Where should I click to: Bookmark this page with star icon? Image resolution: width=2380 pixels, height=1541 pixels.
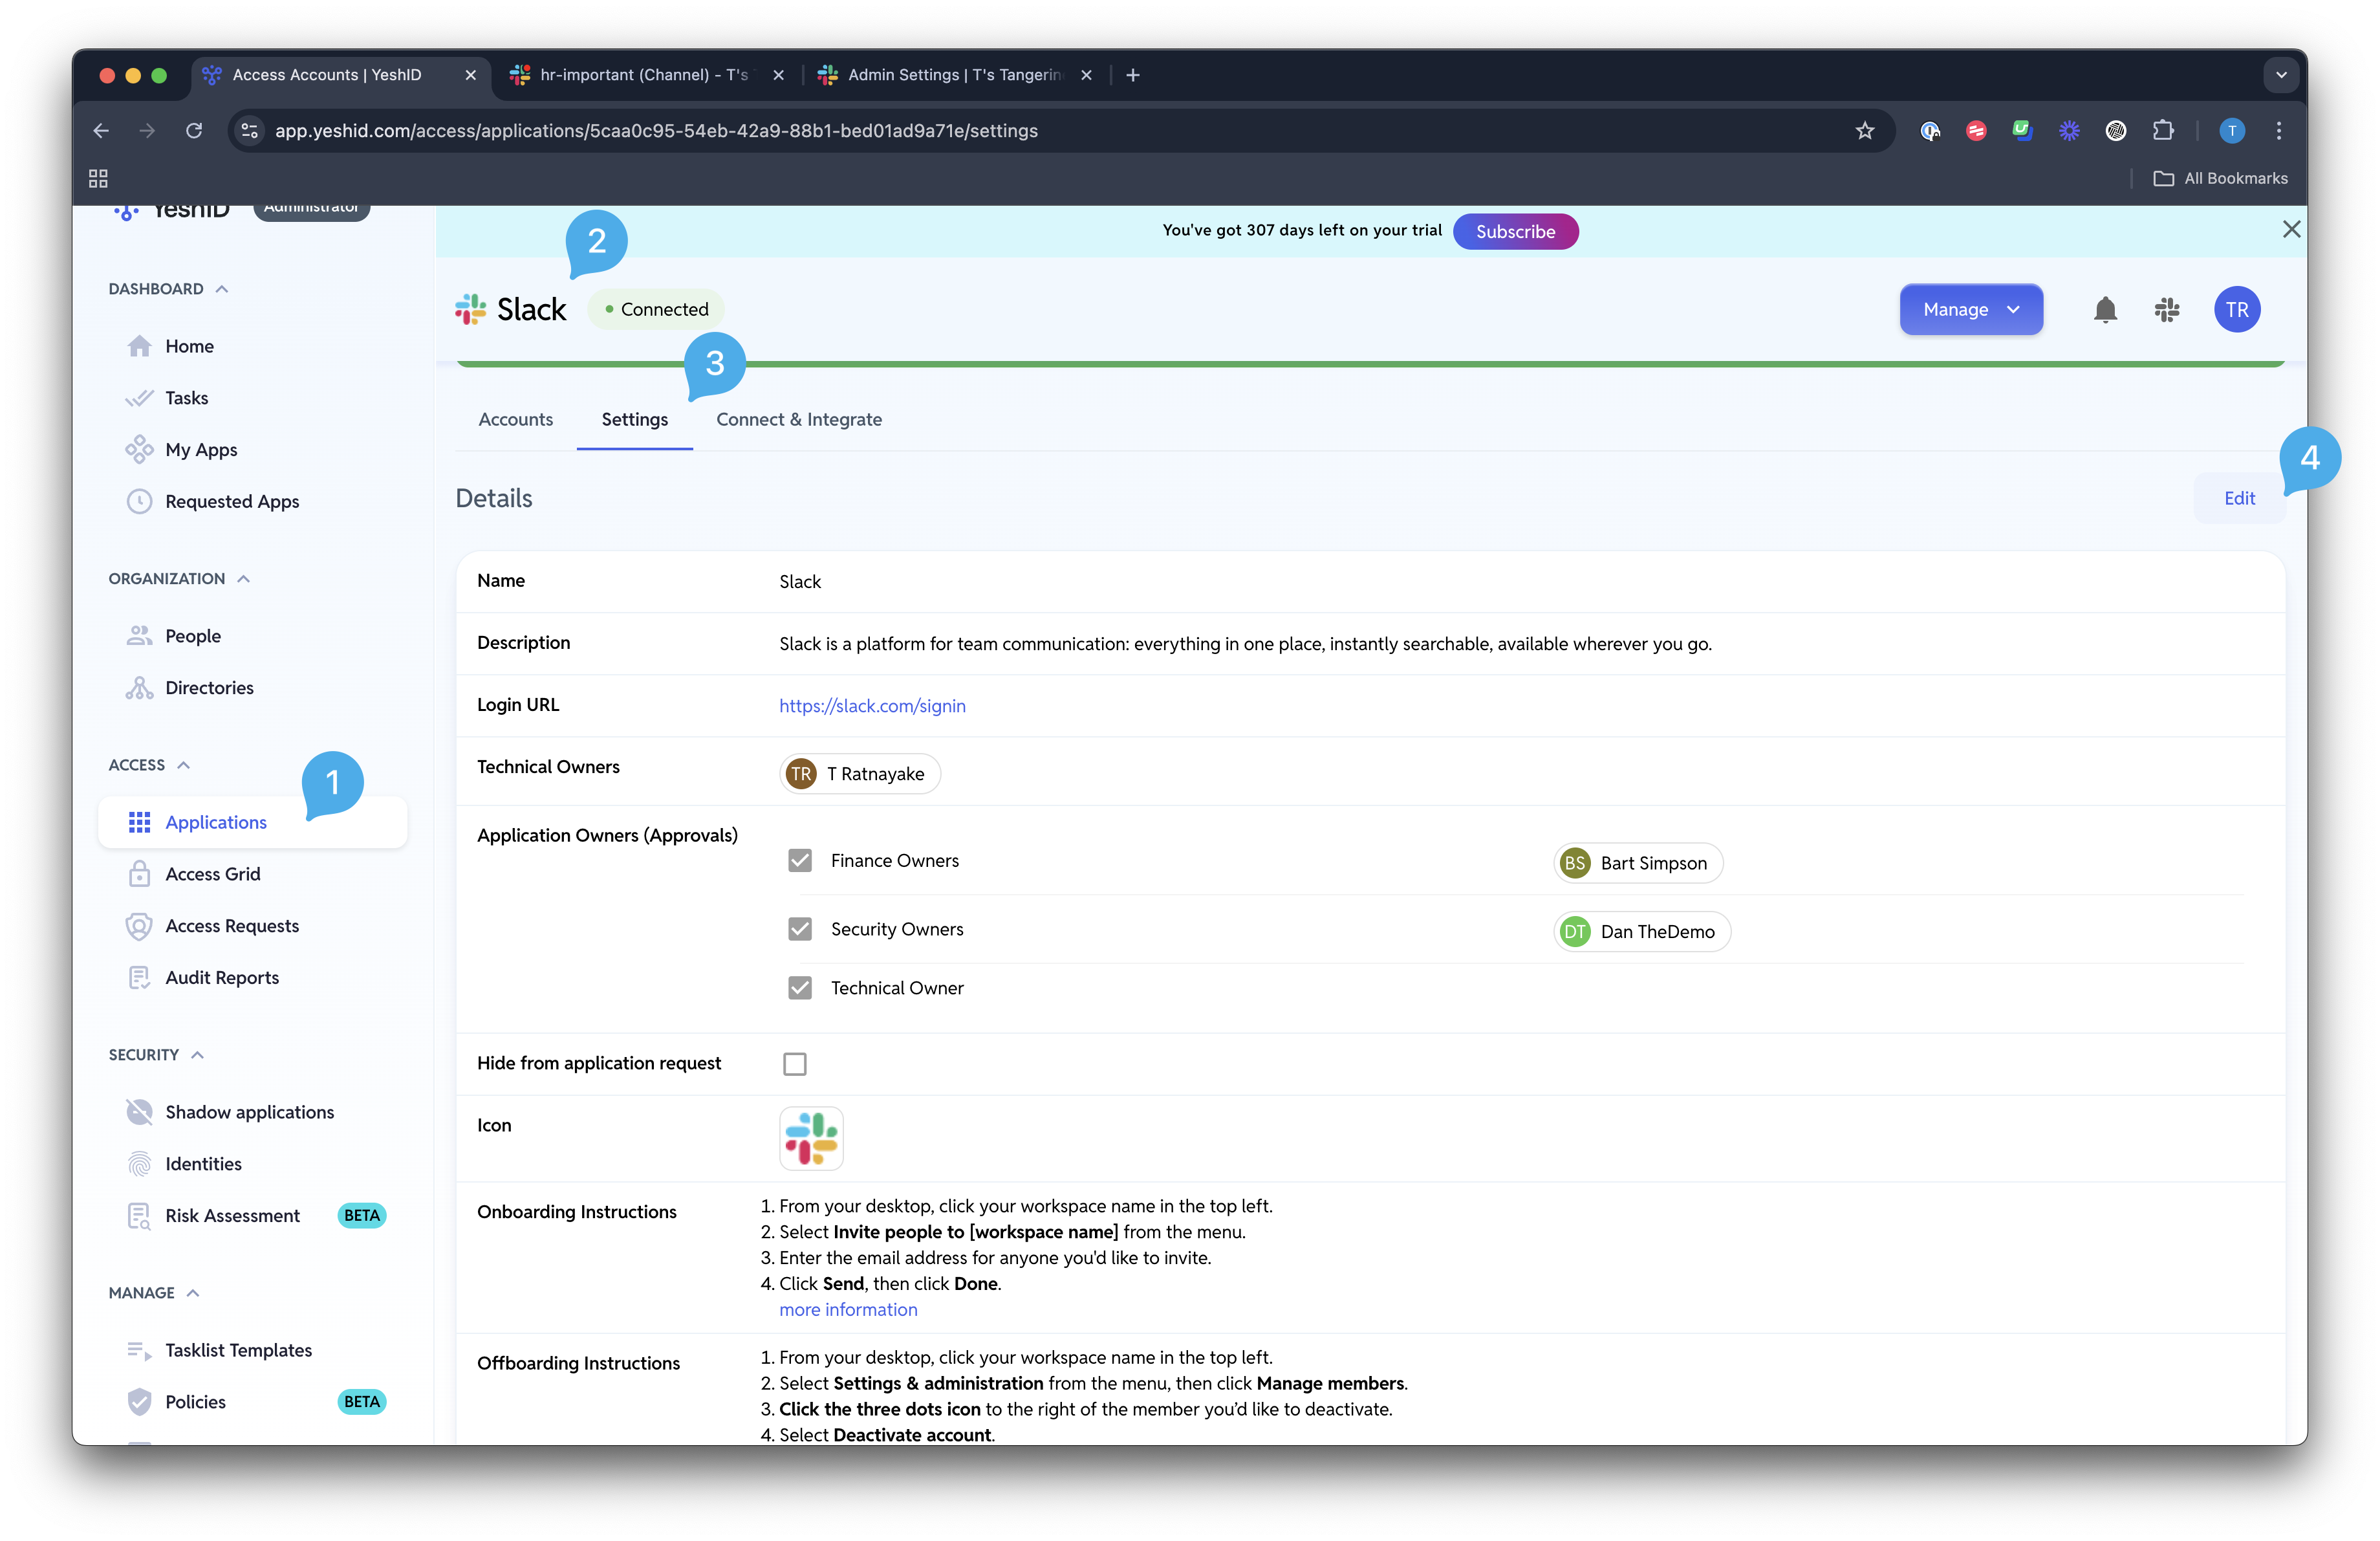point(1865,131)
